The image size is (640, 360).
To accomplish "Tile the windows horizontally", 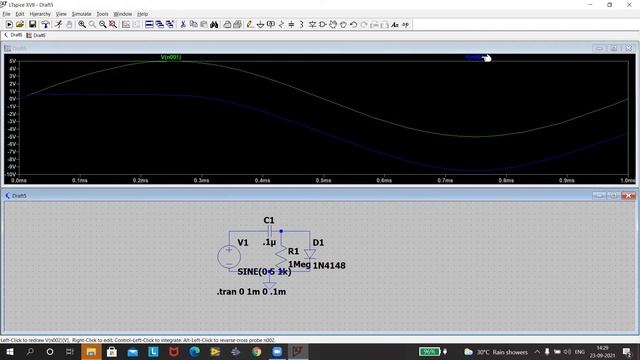I will [149, 24].
